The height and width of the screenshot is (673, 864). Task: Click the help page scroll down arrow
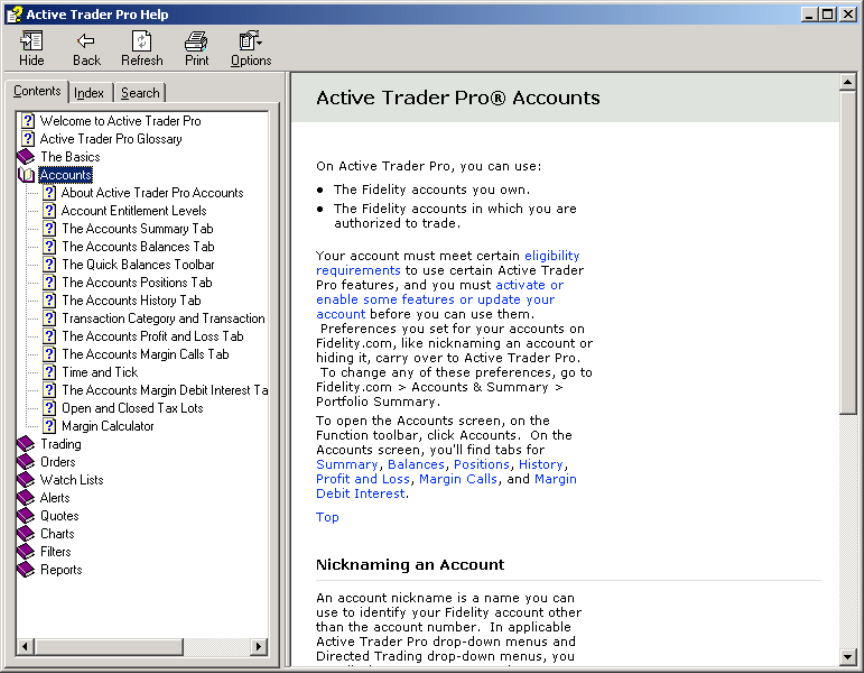(x=847, y=656)
